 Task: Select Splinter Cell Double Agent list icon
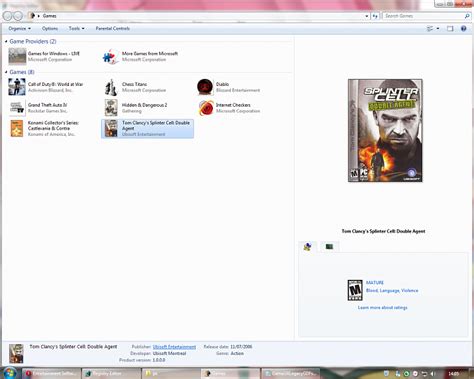tap(111, 129)
